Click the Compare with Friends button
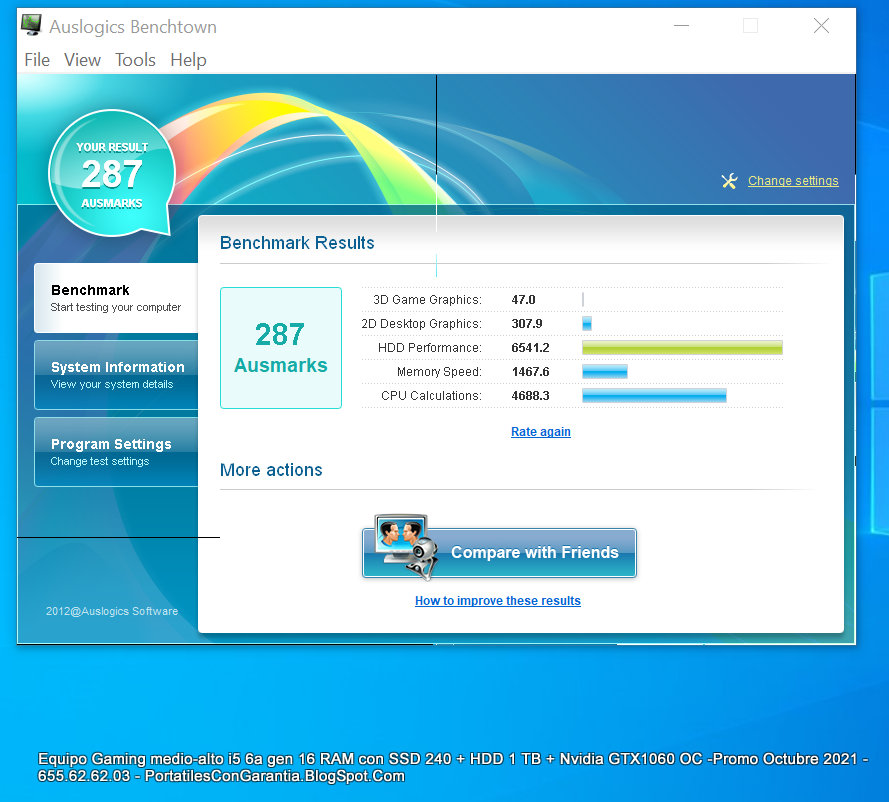889x802 pixels. 499,553
